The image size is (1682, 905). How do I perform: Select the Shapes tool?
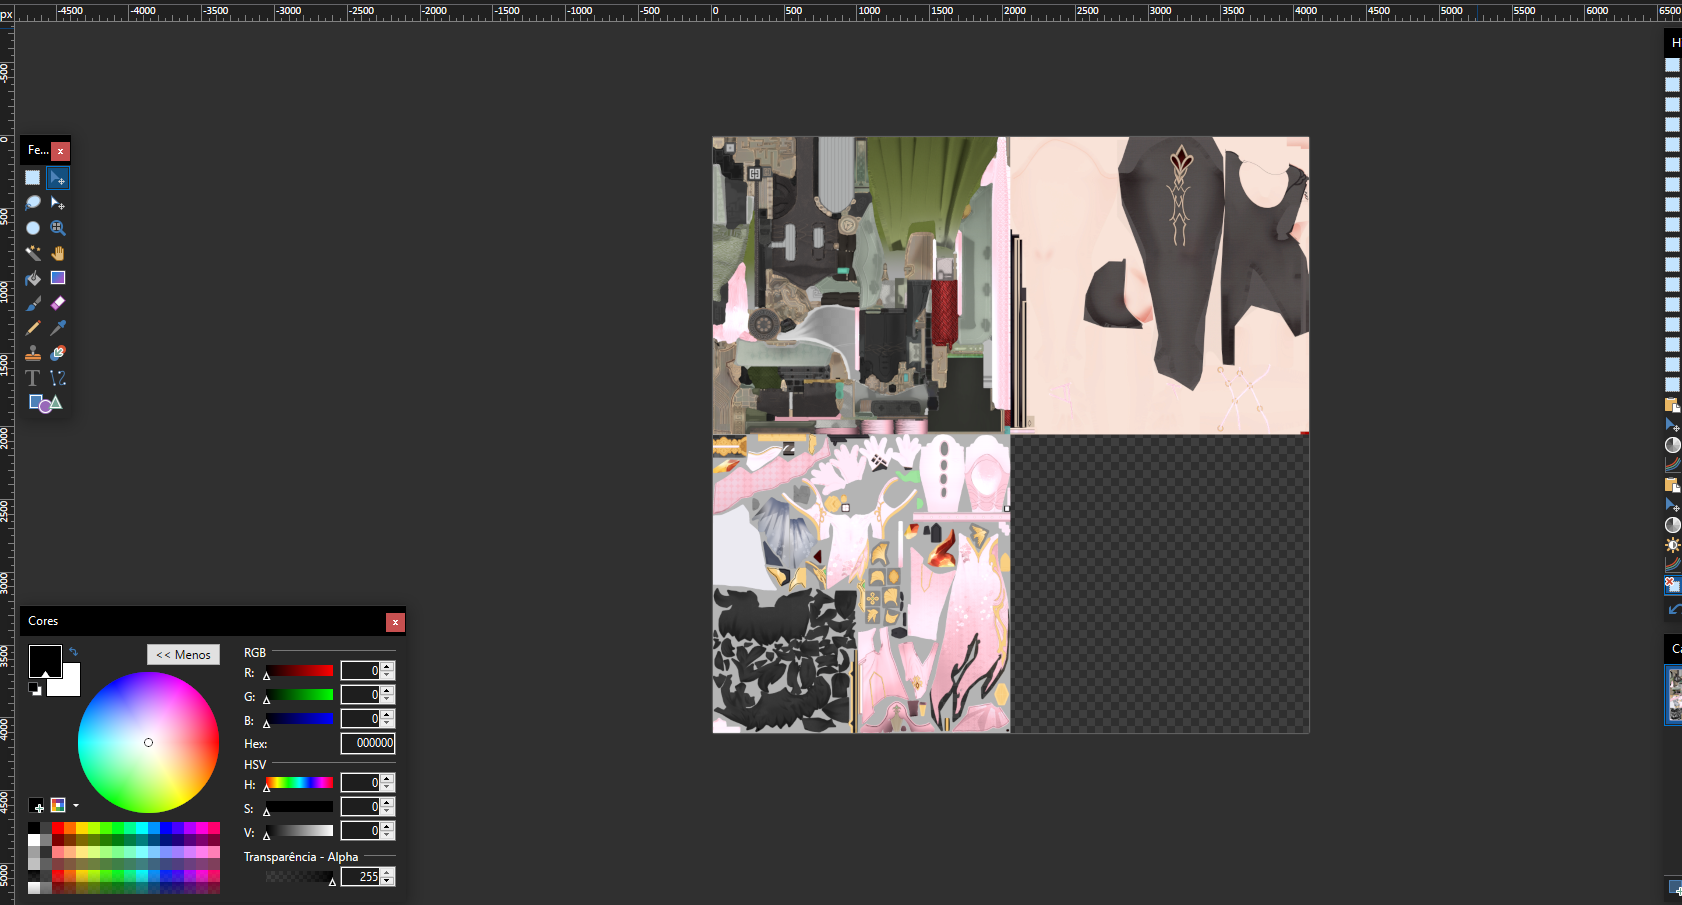(x=45, y=403)
